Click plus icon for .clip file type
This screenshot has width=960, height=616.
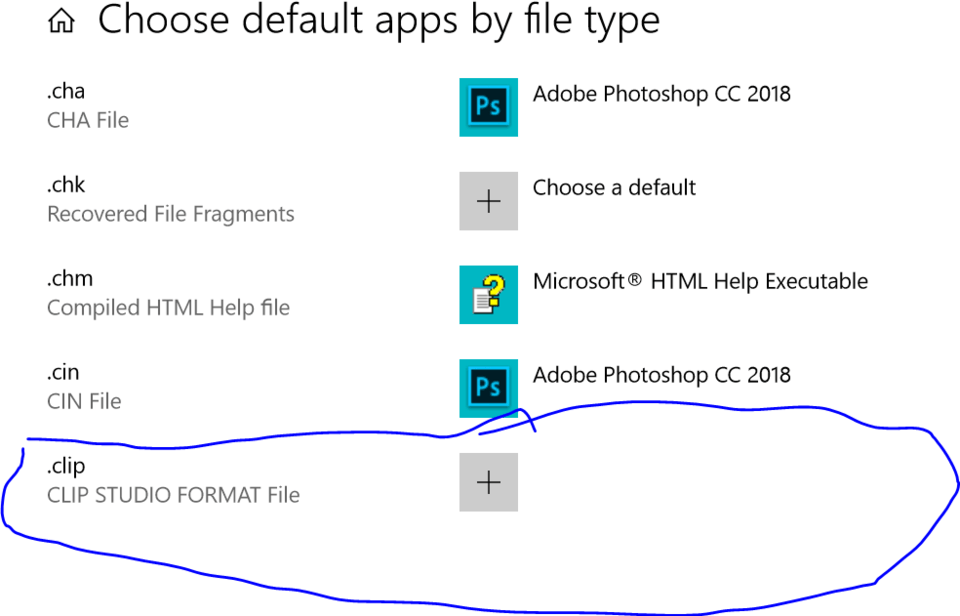(488, 482)
